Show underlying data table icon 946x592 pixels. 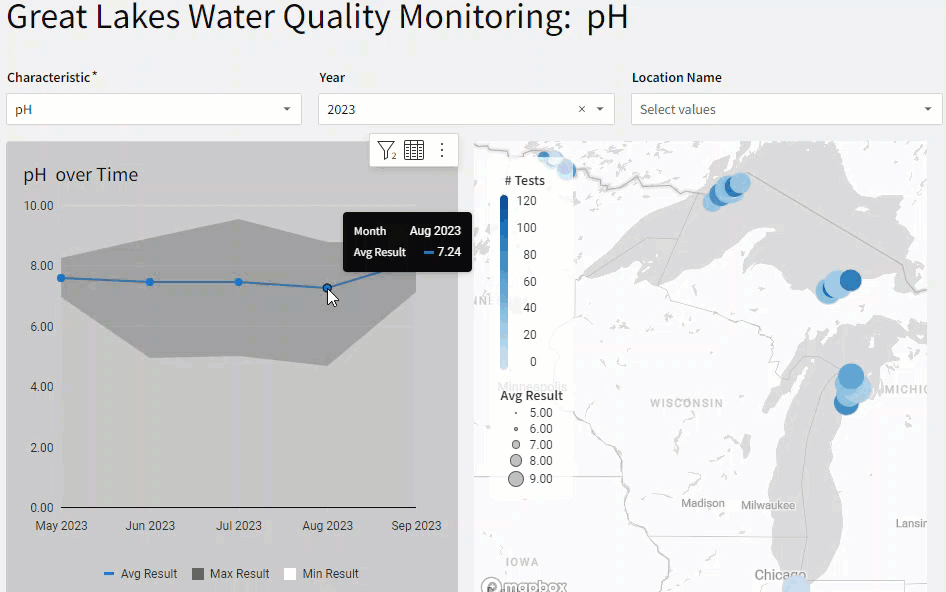(414, 150)
